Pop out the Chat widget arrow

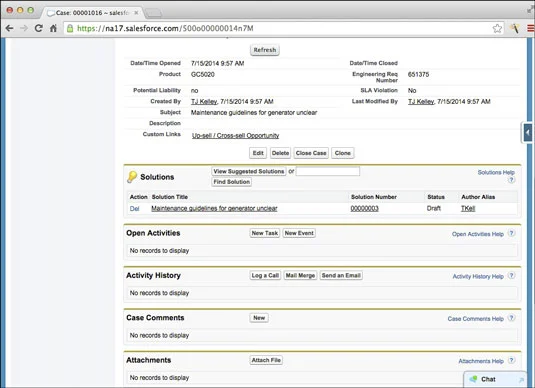click(x=521, y=379)
